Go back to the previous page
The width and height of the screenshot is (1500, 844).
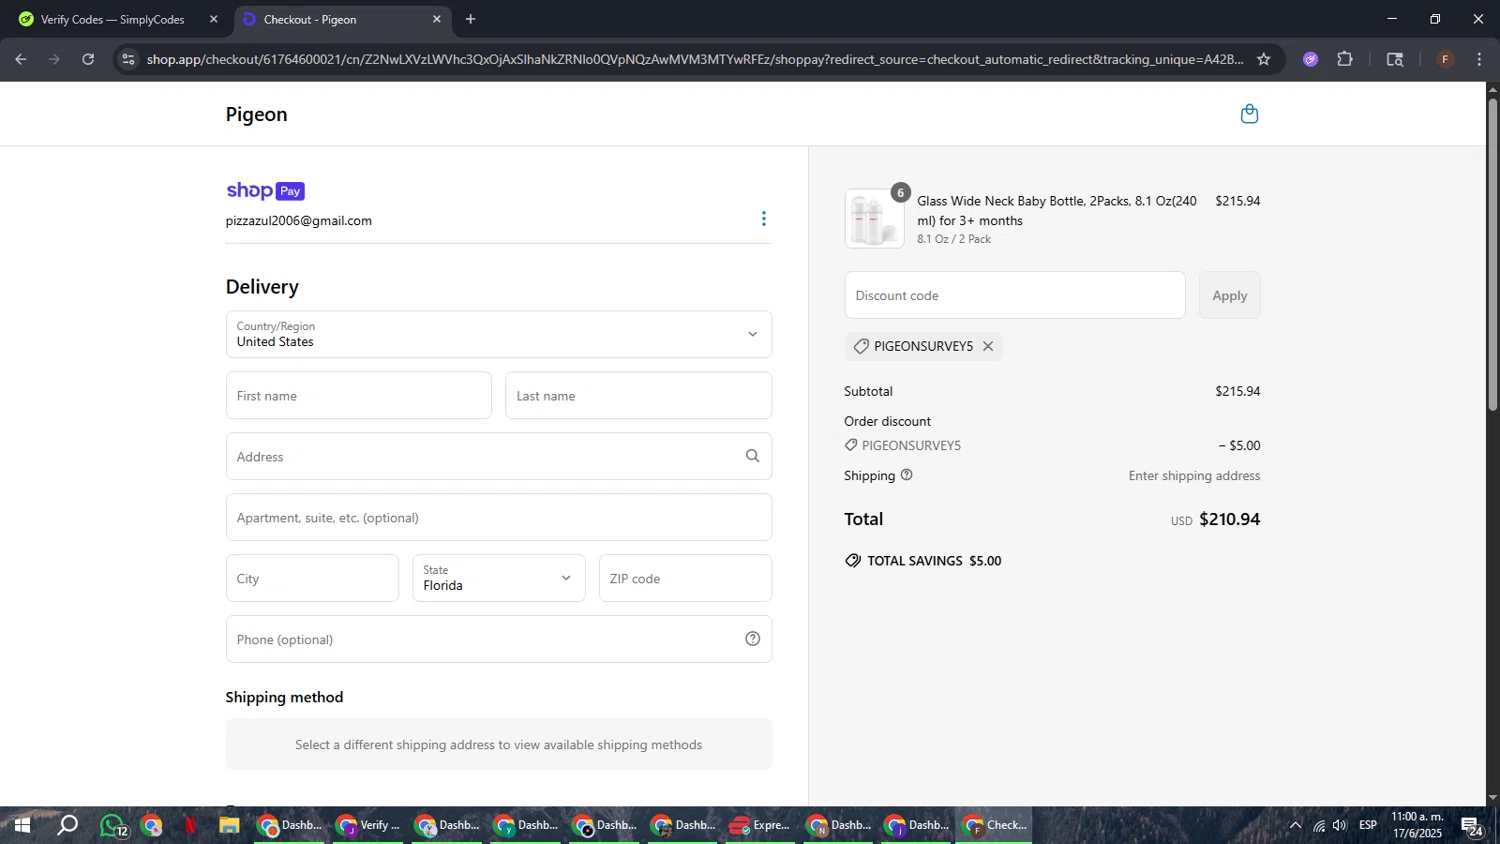click(x=21, y=59)
